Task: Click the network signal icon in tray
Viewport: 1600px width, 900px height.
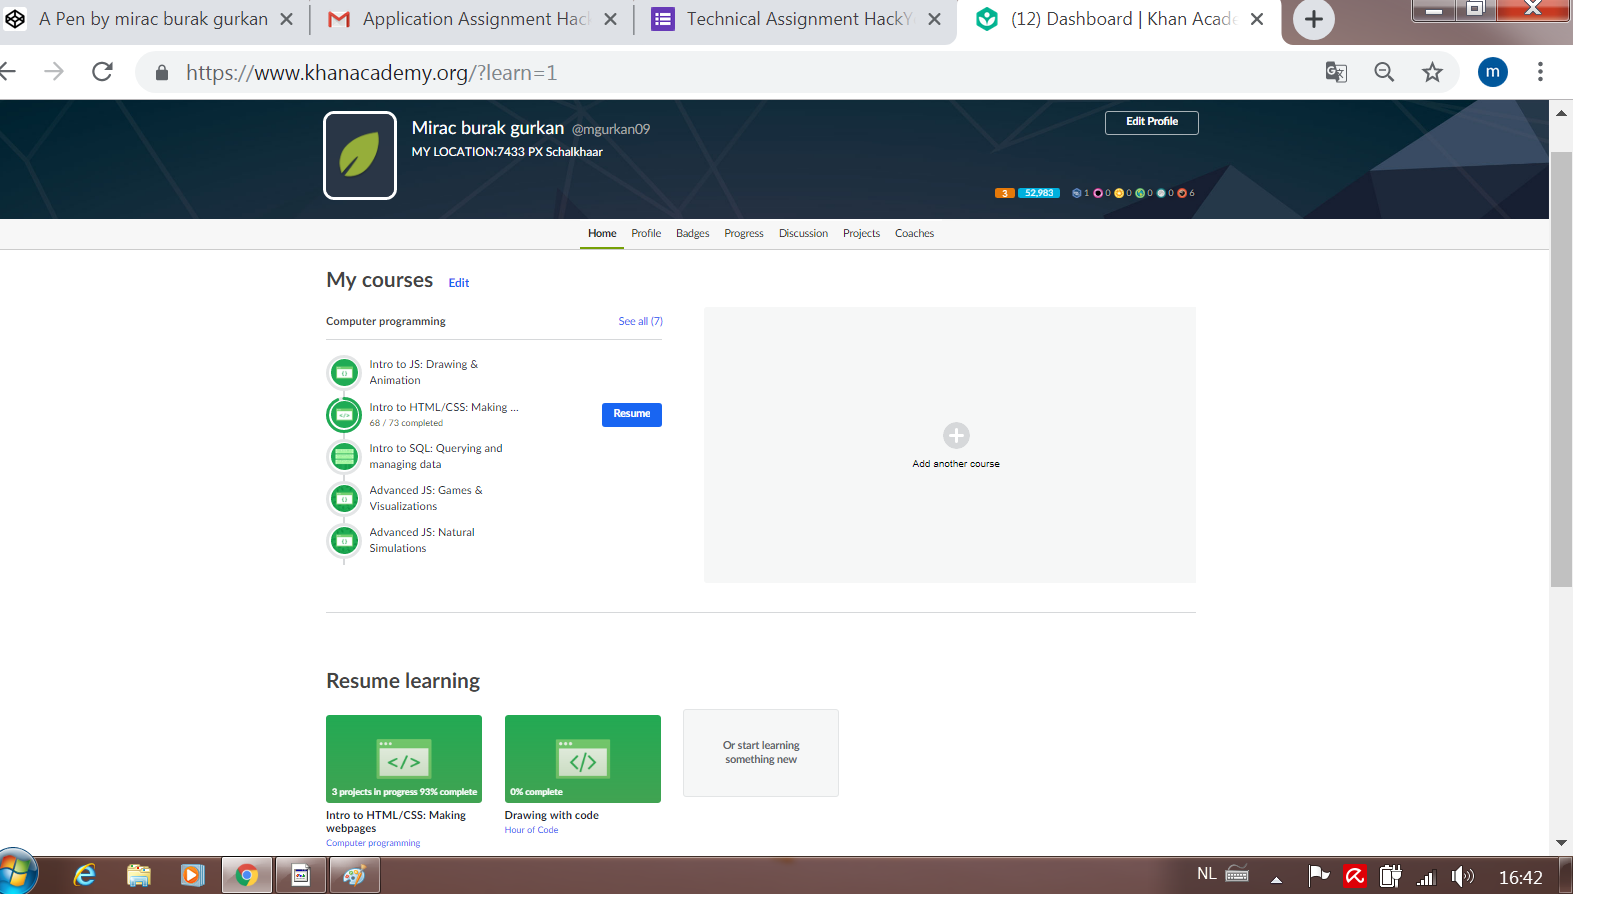Action: (1426, 878)
